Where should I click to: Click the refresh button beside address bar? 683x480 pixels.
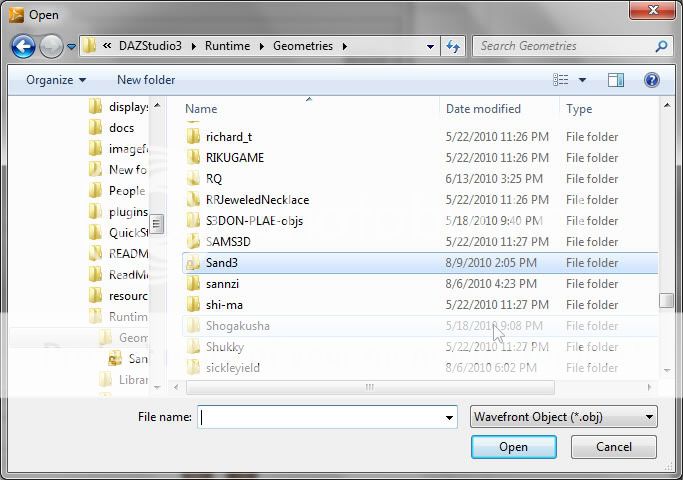coord(454,46)
